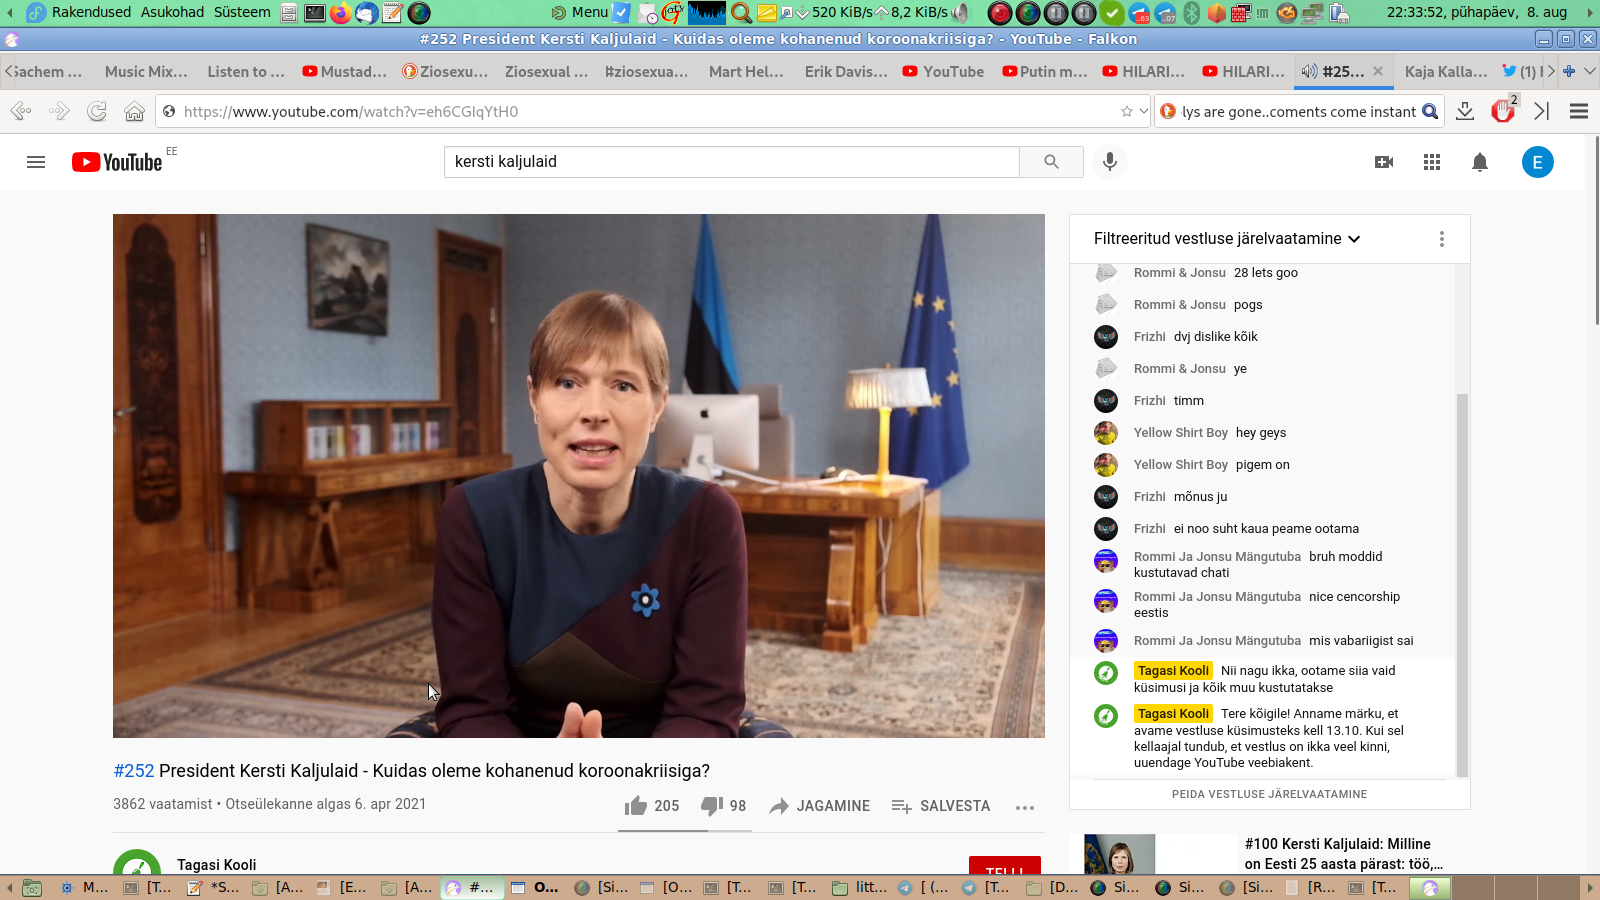Click the JAGAMINE share button

(x=820, y=806)
